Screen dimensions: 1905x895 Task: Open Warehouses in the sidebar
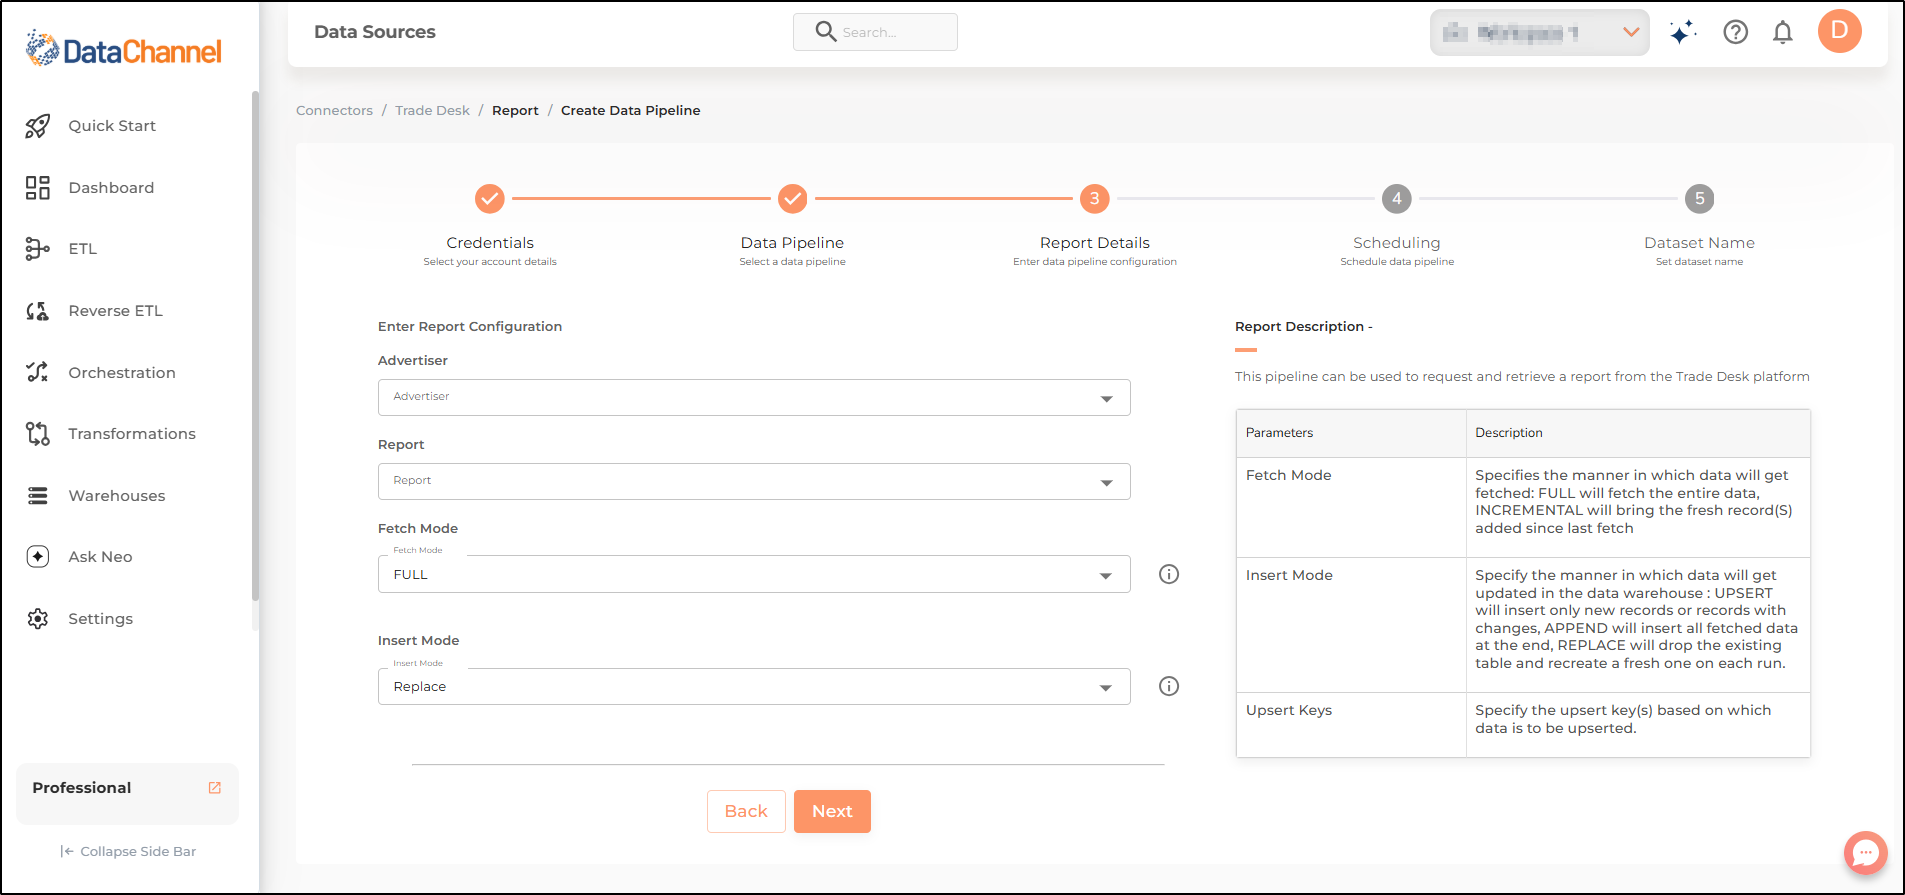(117, 496)
